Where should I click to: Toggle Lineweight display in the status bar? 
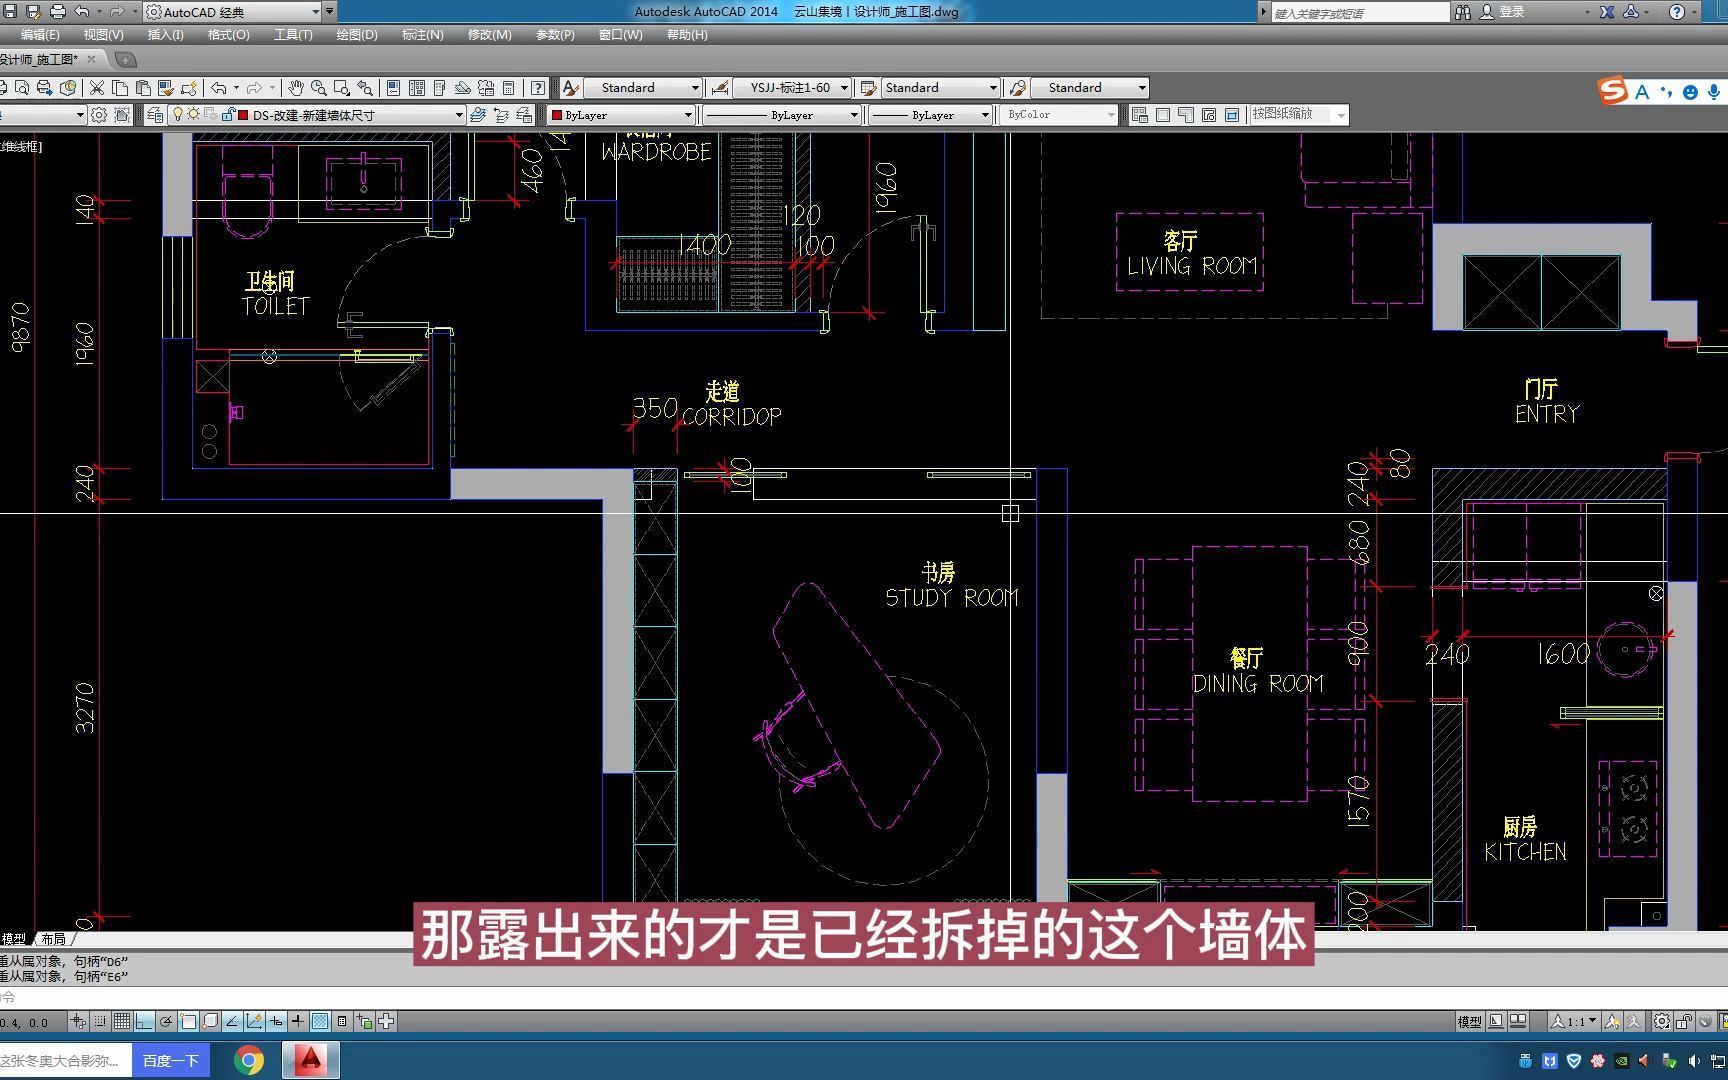point(298,1021)
